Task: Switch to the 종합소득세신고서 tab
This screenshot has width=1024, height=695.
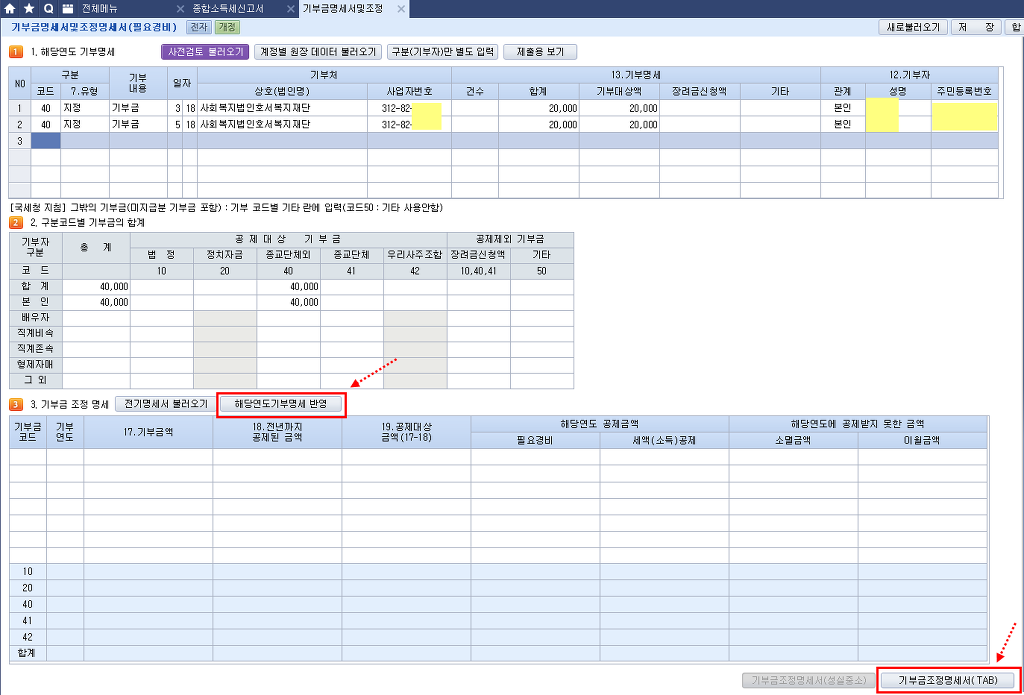Action: tap(228, 9)
